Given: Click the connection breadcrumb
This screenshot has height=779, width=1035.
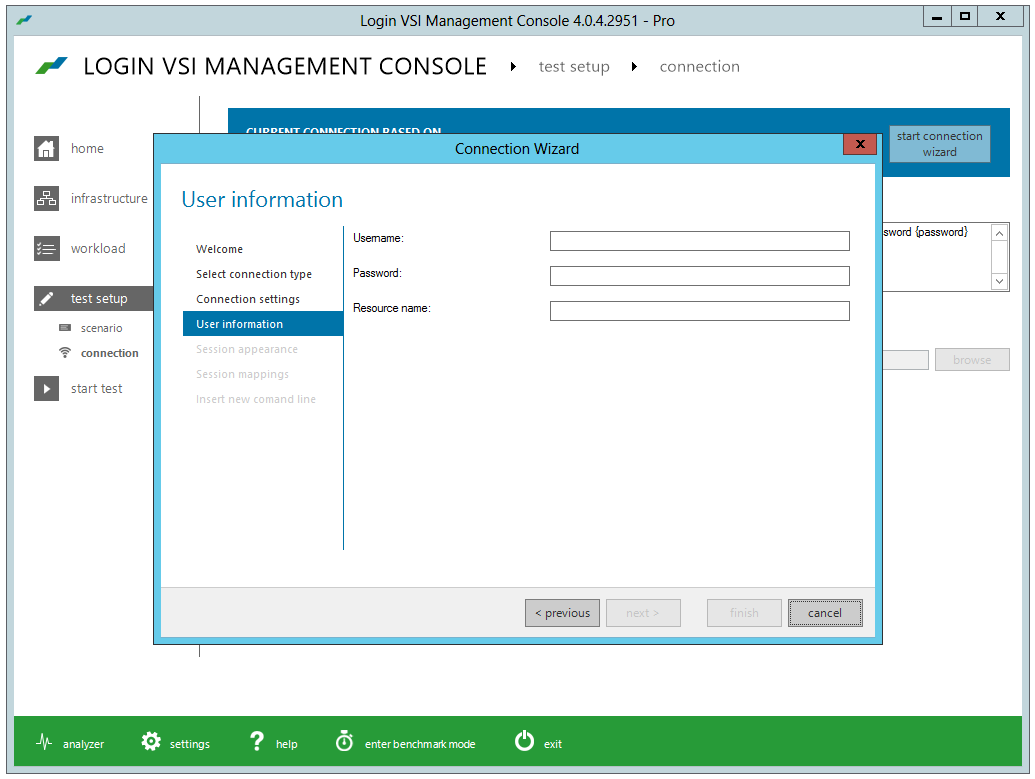Looking at the screenshot, I should tap(700, 67).
